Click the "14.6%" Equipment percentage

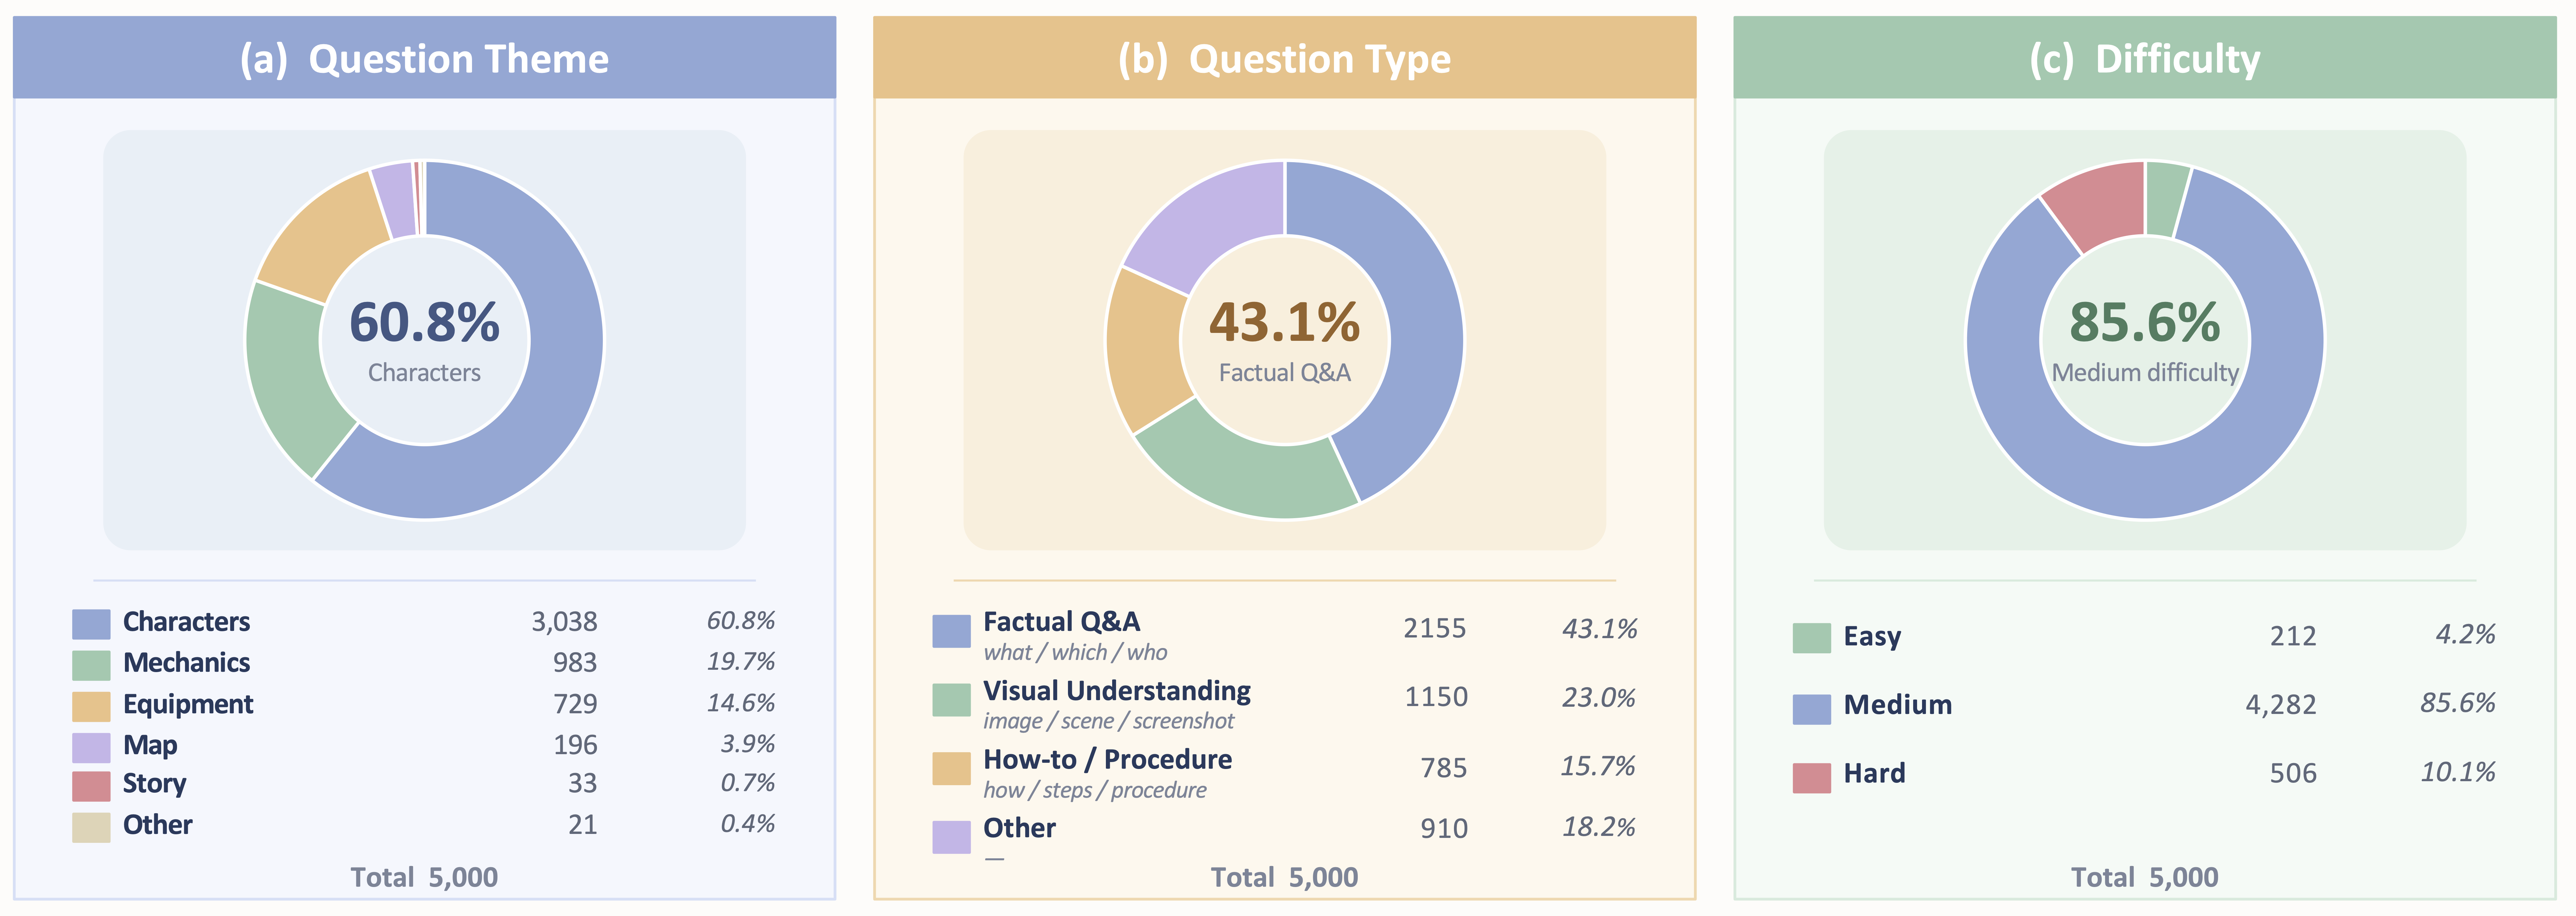(741, 703)
